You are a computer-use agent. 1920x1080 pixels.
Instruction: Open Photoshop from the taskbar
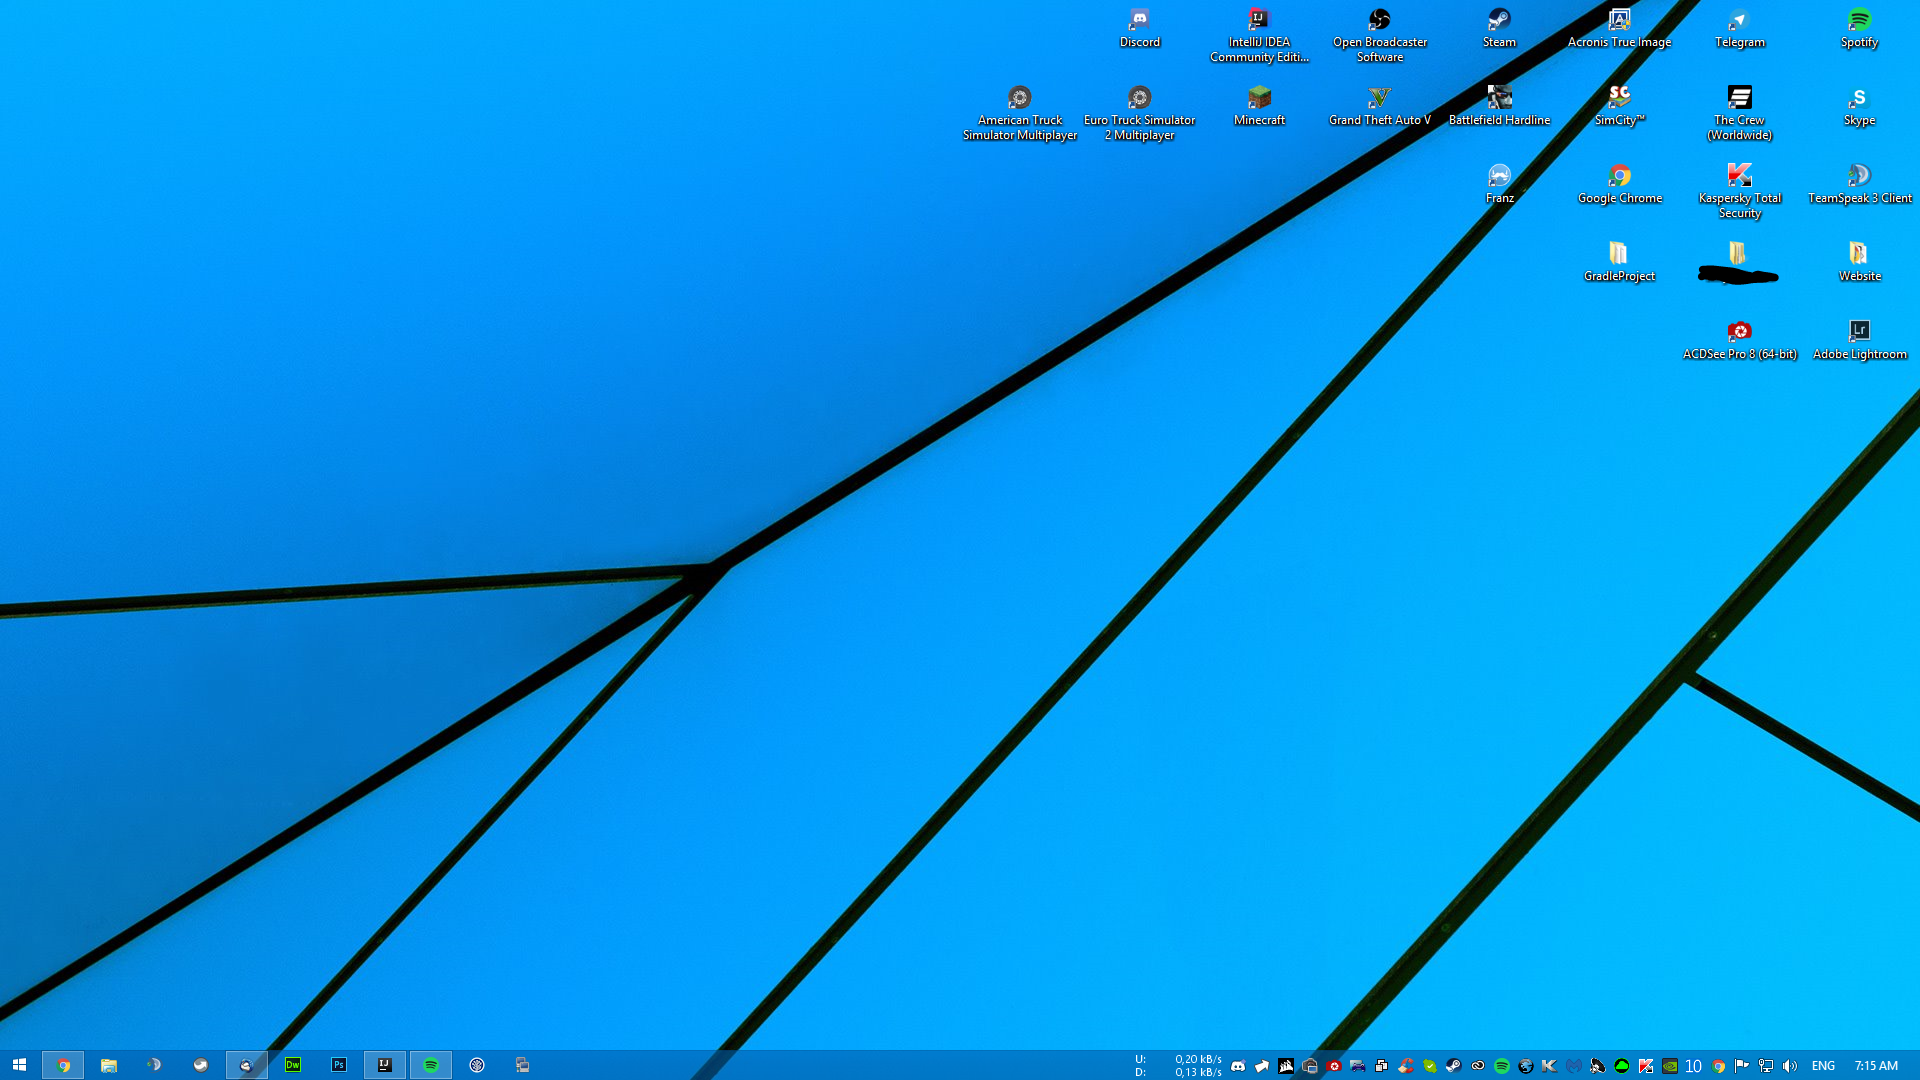click(339, 1065)
